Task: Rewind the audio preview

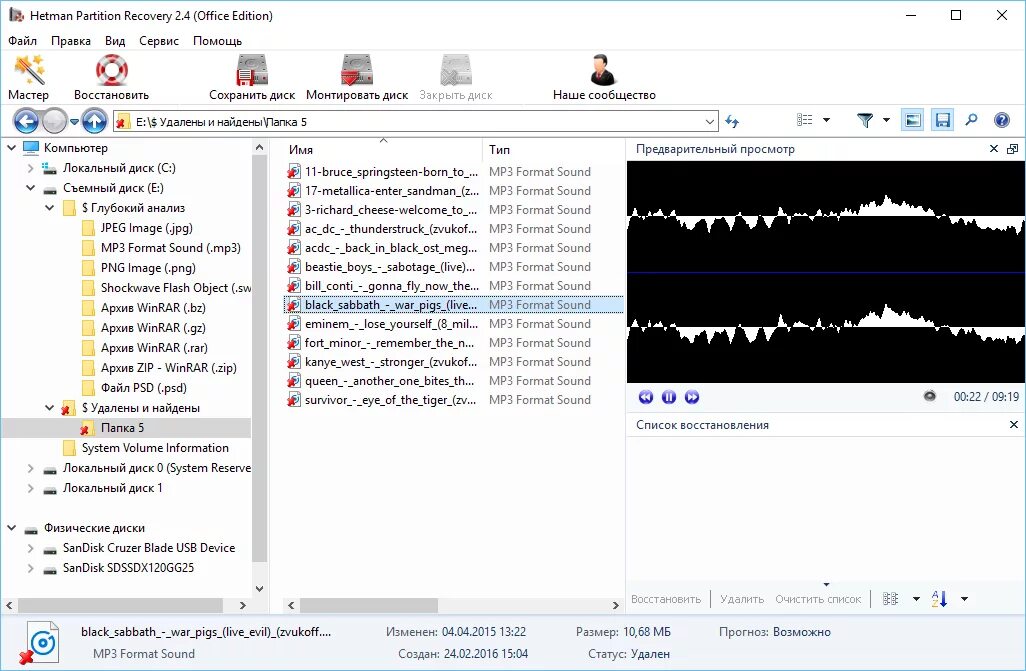Action: (646, 397)
